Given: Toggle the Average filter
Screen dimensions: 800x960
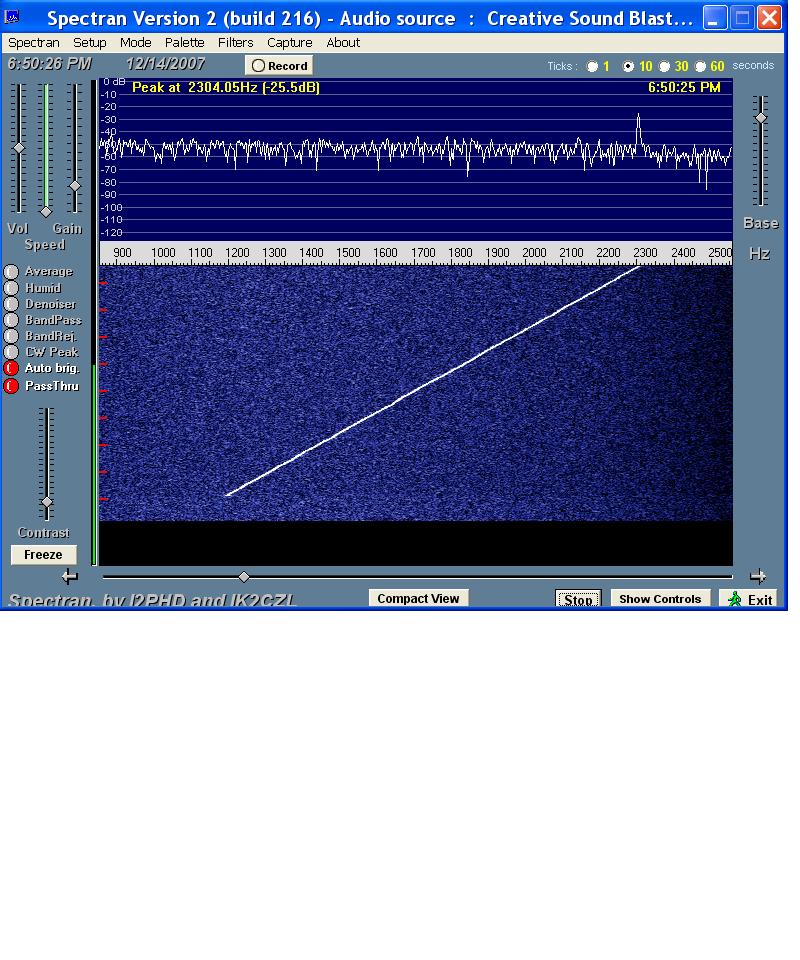Looking at the screenshot, I should (11, 271).
